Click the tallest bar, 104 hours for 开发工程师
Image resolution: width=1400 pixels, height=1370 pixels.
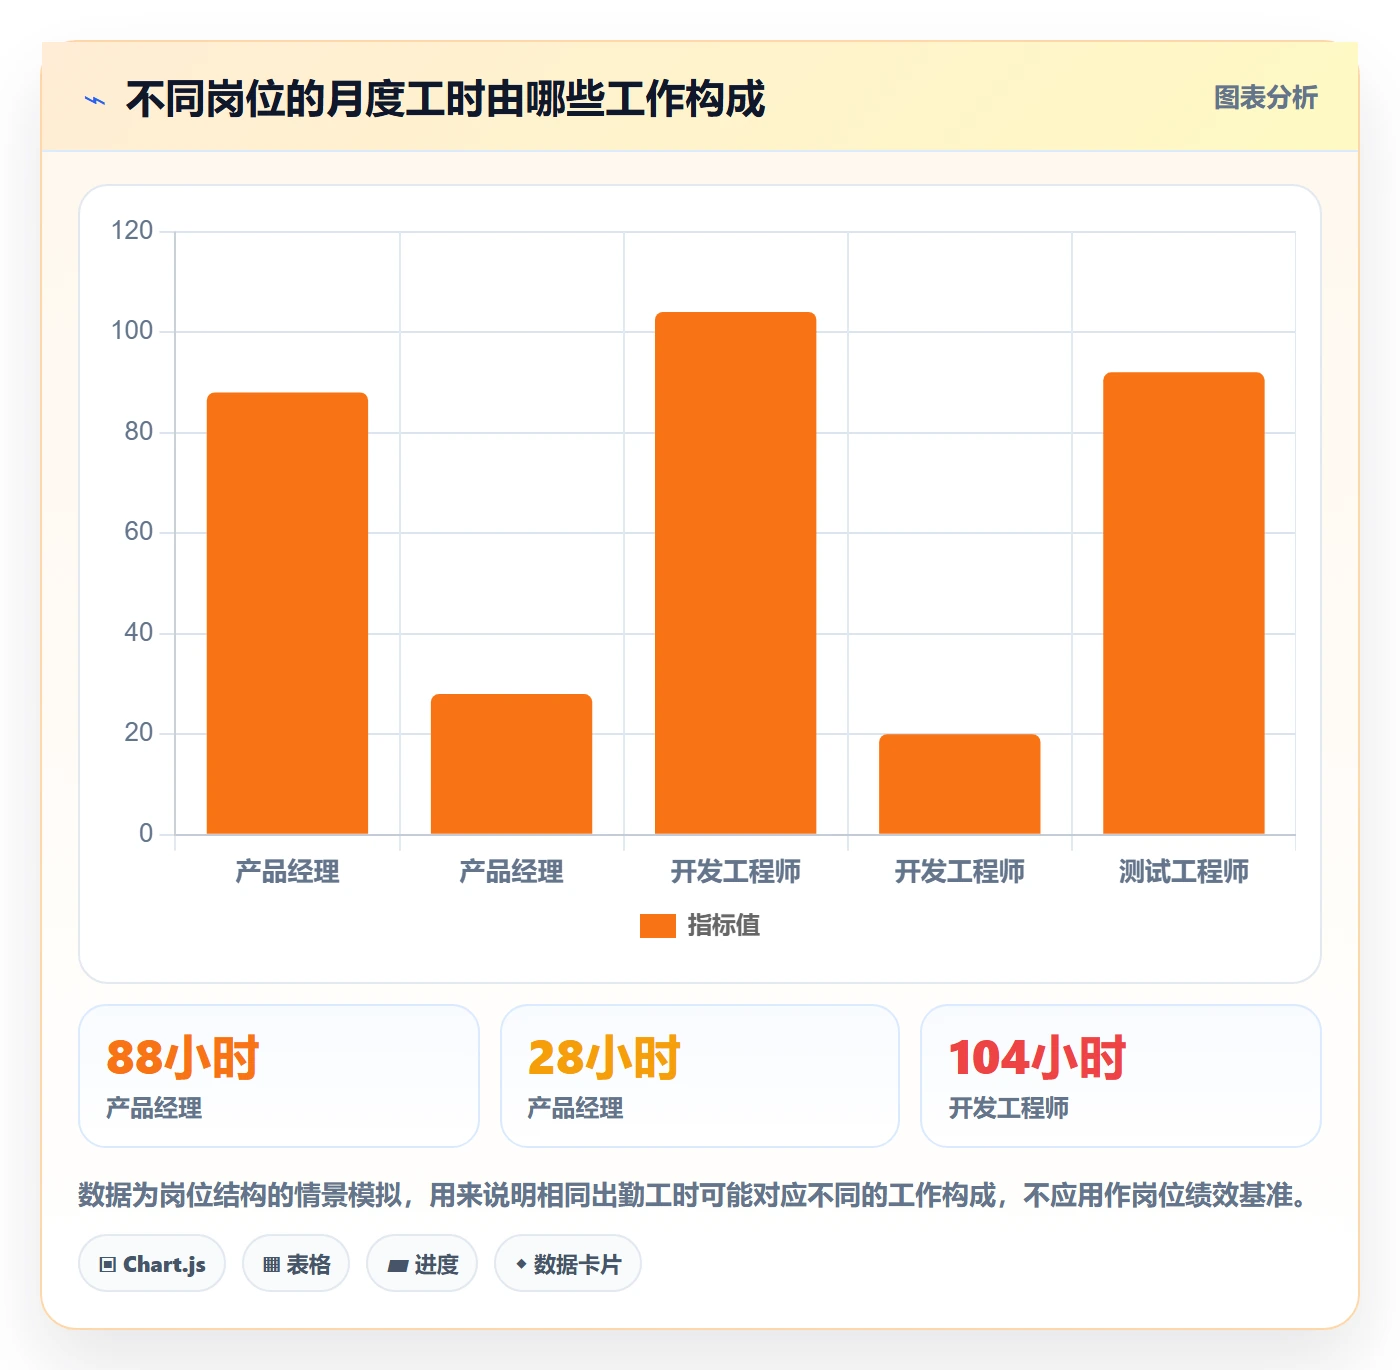(736, 573)
